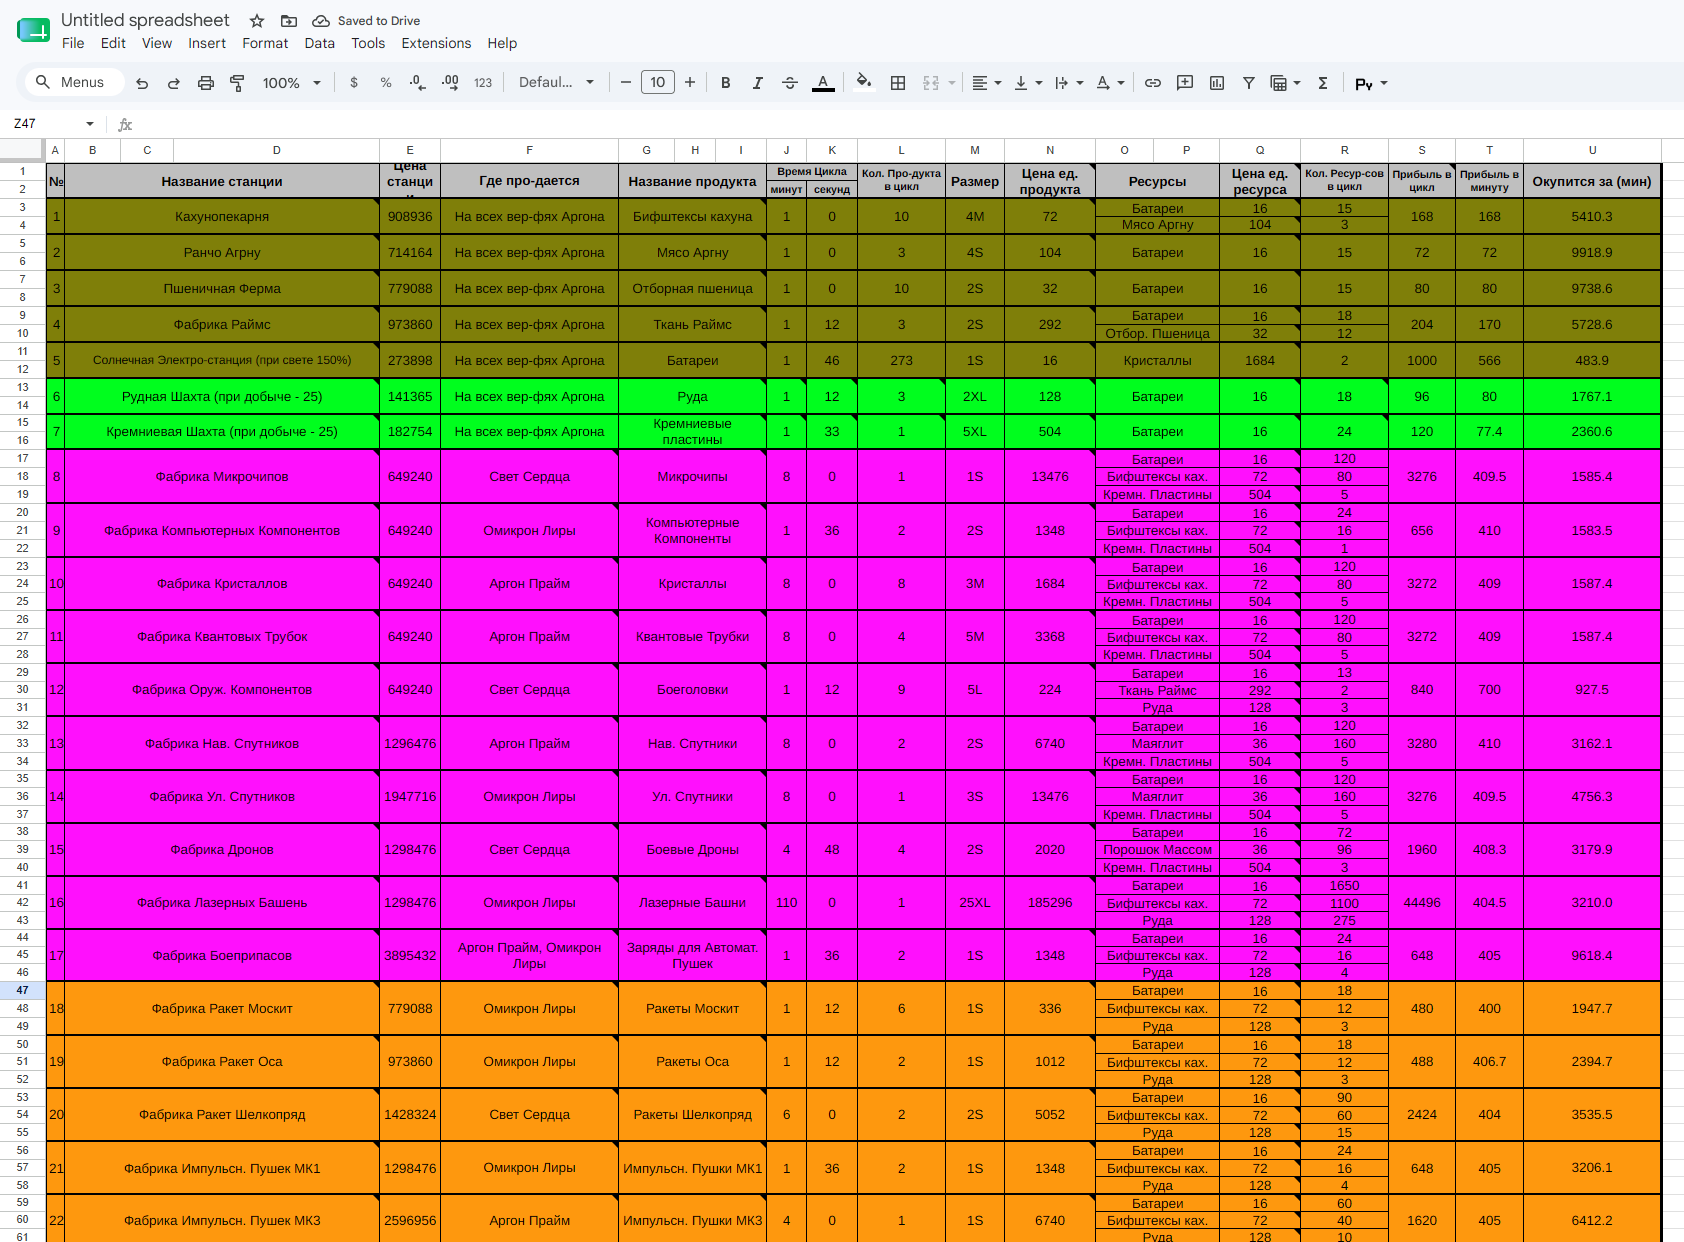This screenshot has width=1684, height=1242.
Task: Toggle Strikethrough formatting
Action: click(790, 83)
